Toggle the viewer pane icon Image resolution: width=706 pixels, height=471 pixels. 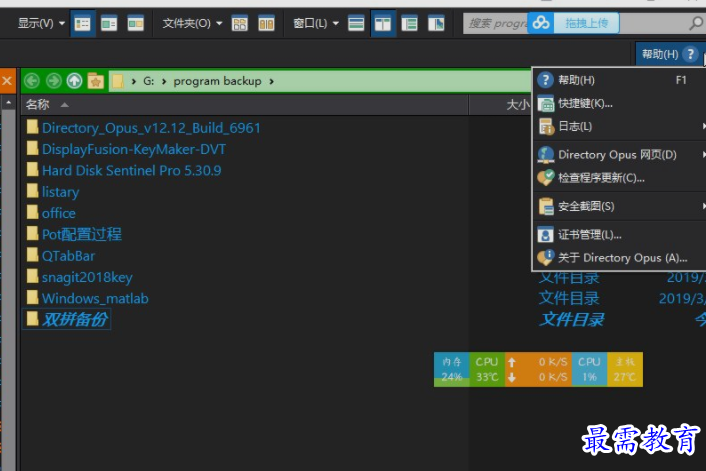436,23
